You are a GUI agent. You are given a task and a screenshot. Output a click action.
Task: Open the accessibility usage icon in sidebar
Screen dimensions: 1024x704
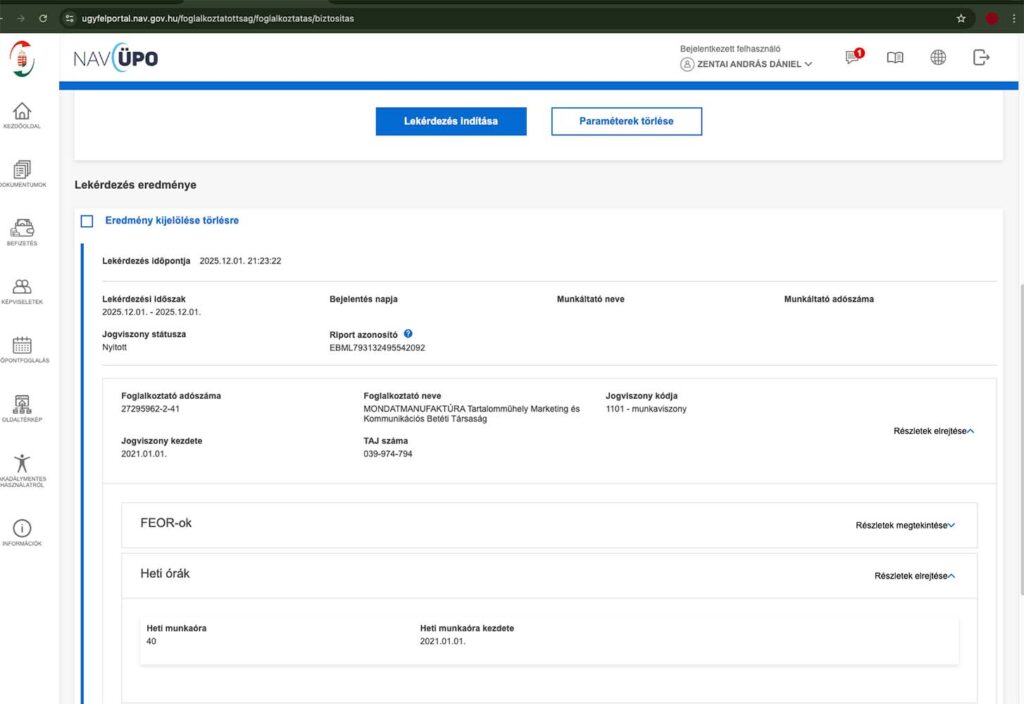point(21,464)
